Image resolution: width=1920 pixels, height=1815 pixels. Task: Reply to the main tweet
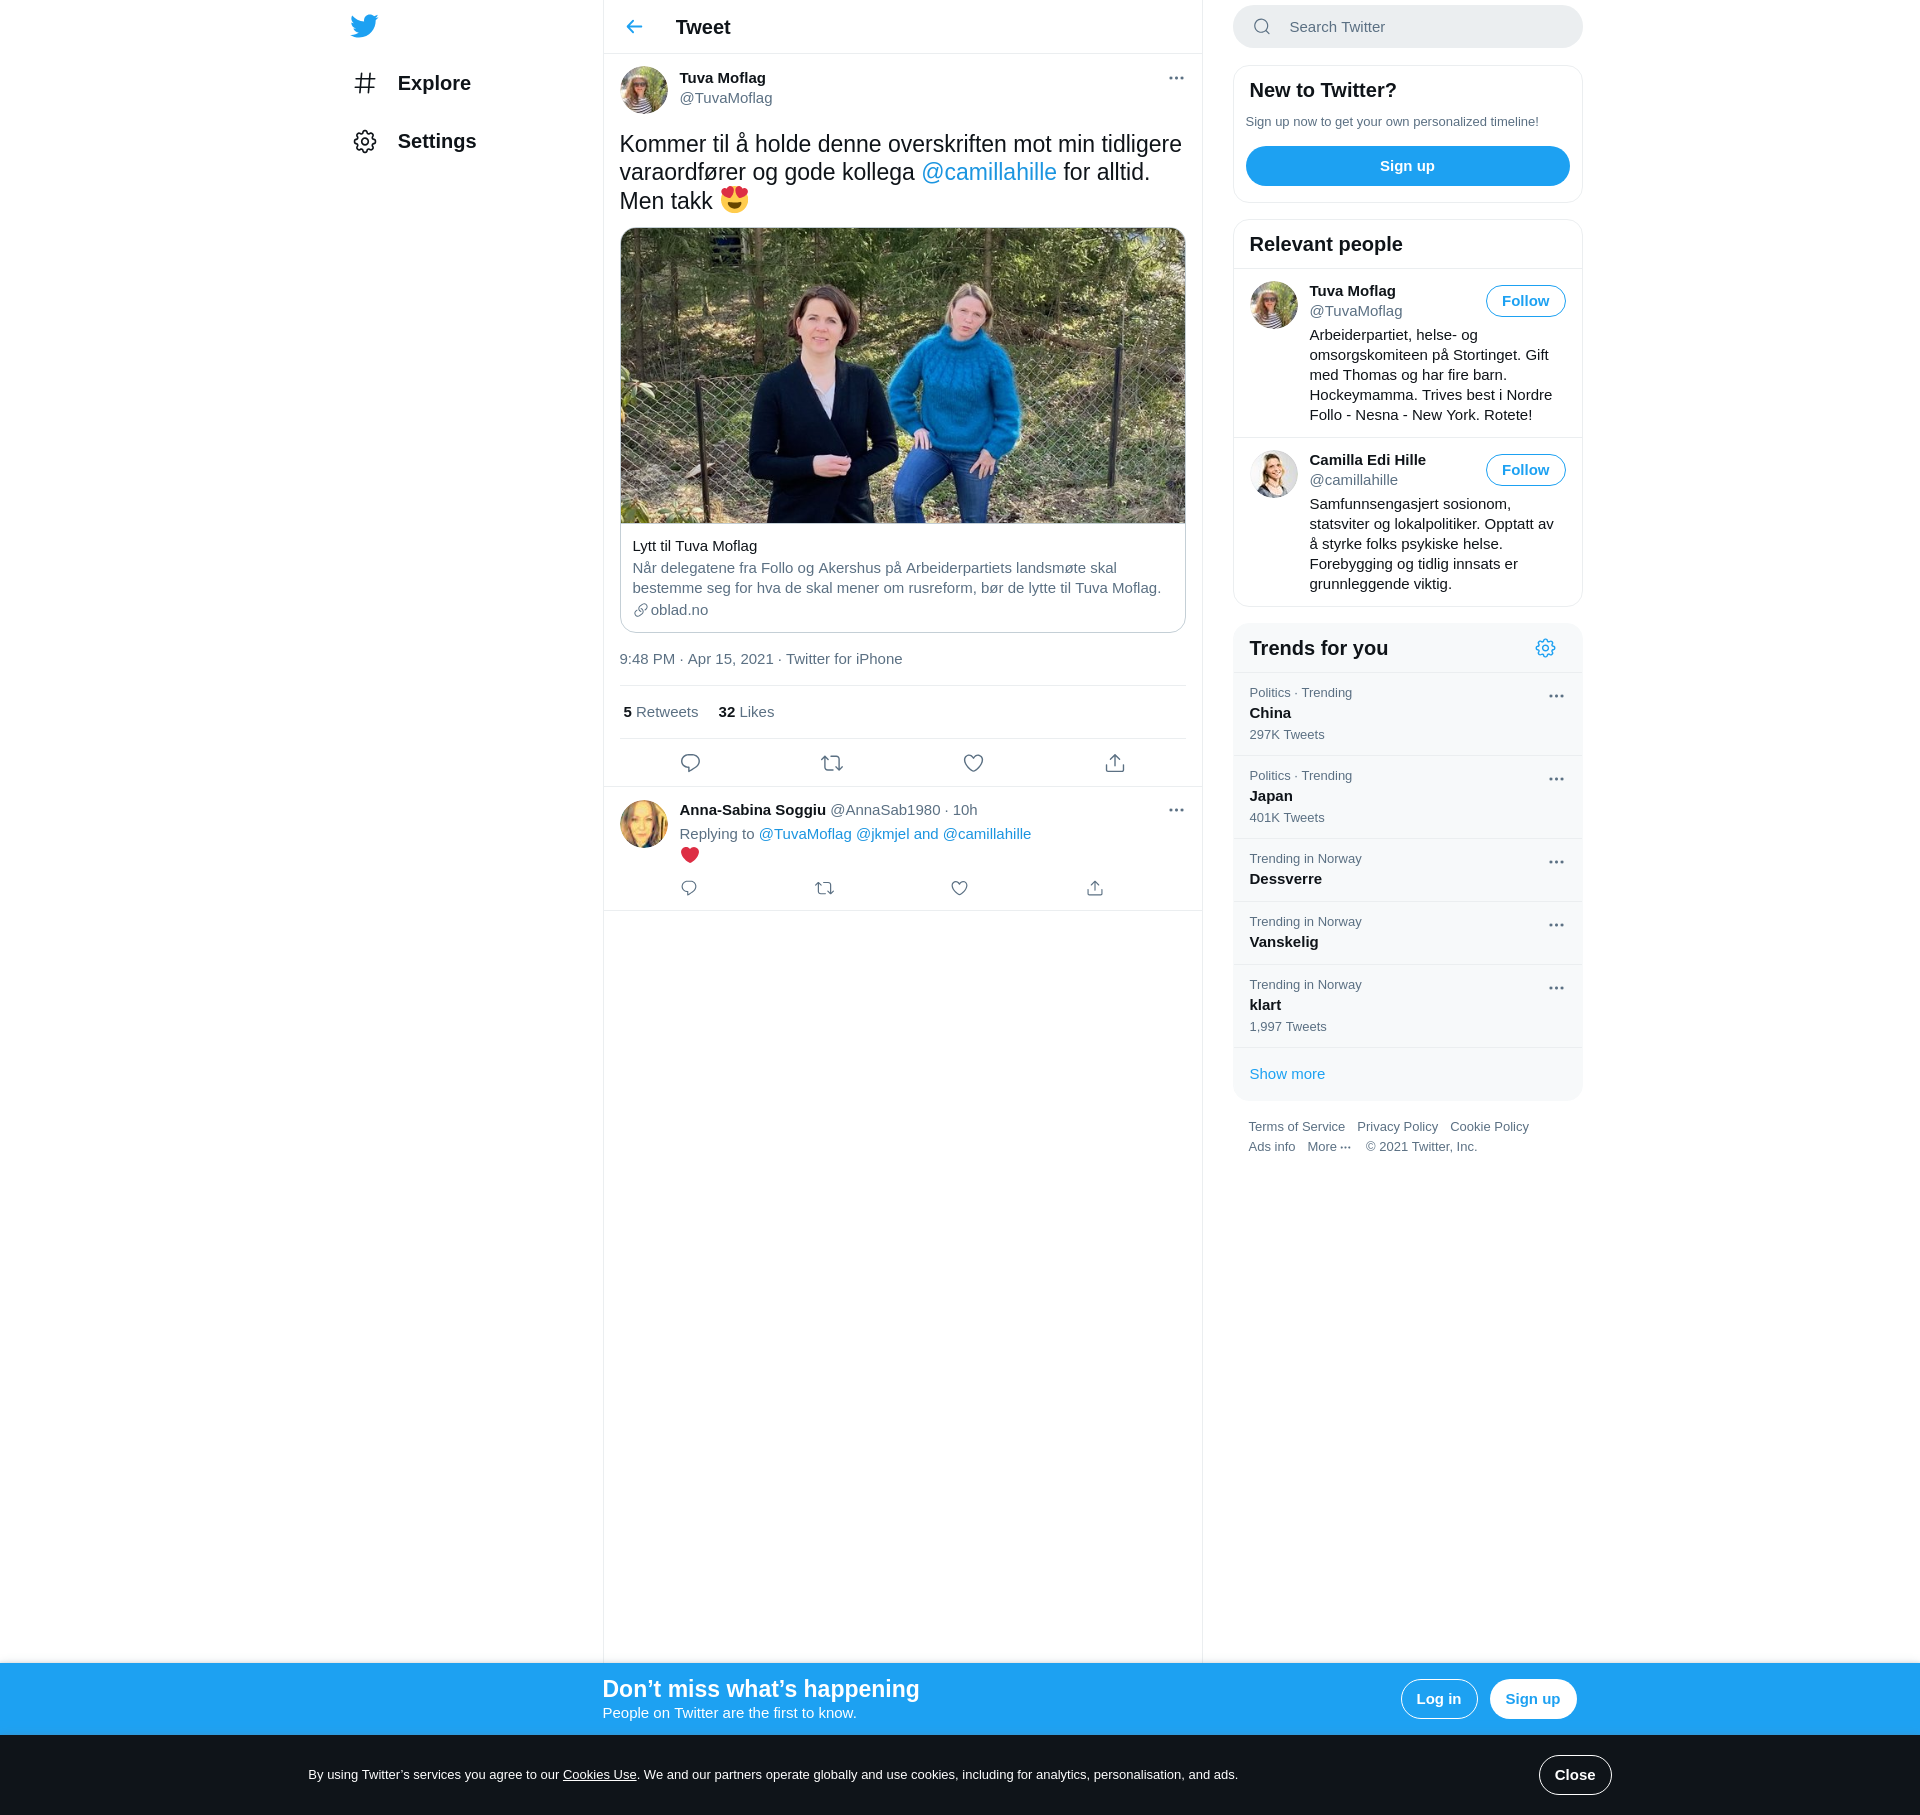690,763
